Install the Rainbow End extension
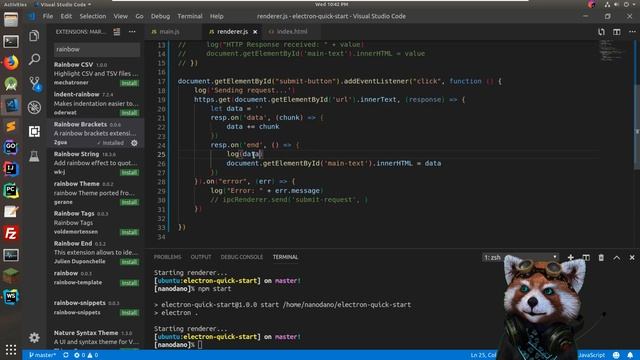Screen dimensions: 640x360 (x=129, y=262)
